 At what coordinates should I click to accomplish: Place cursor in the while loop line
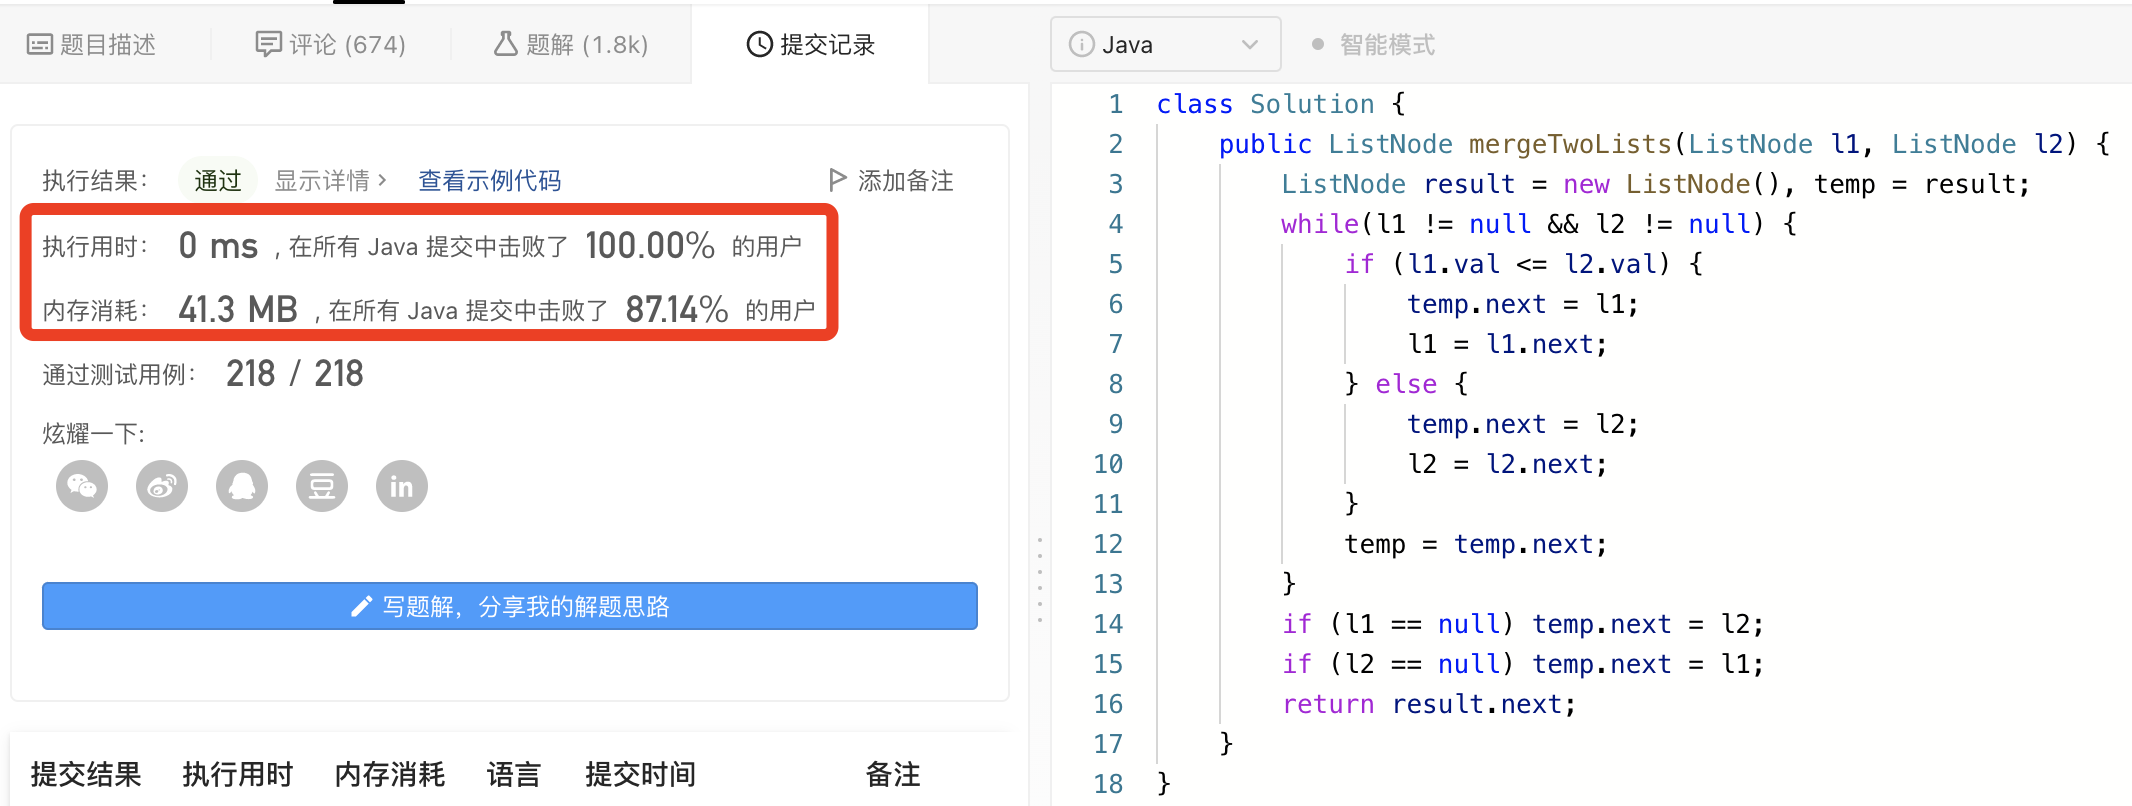pyautogui.click(x=1539, y=224)
